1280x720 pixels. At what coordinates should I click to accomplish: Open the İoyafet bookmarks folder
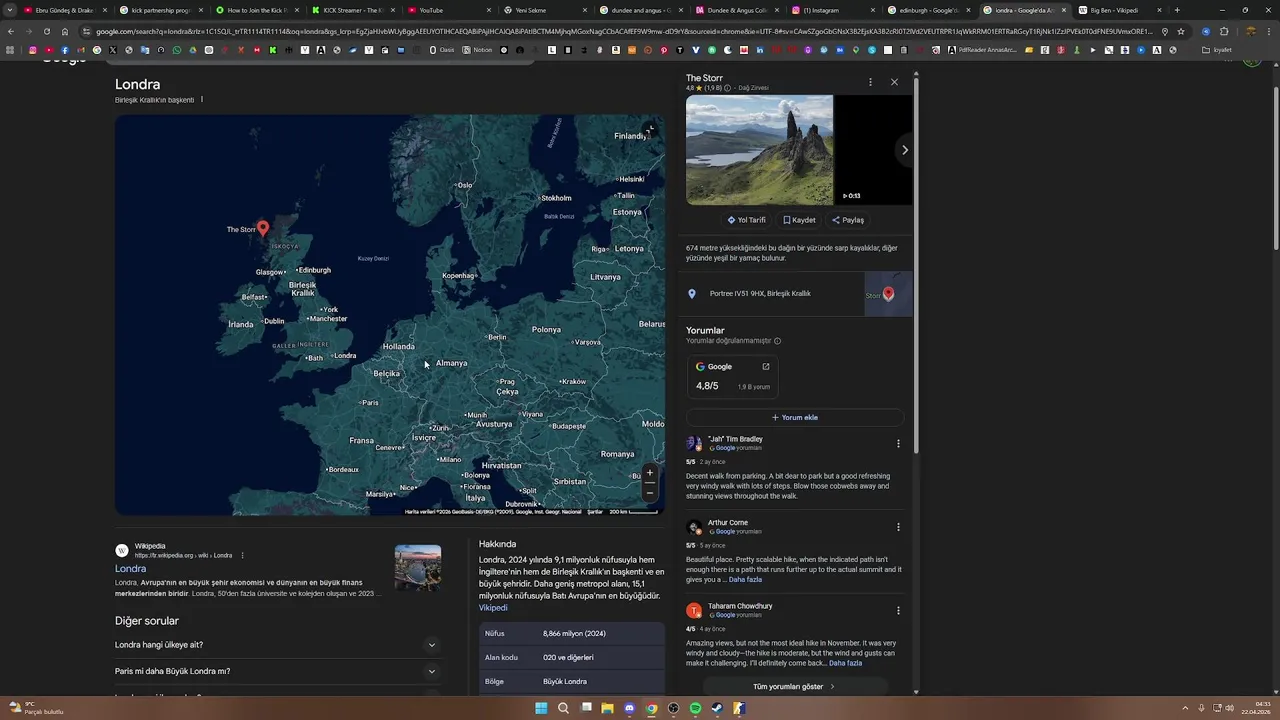(1217, 50)
